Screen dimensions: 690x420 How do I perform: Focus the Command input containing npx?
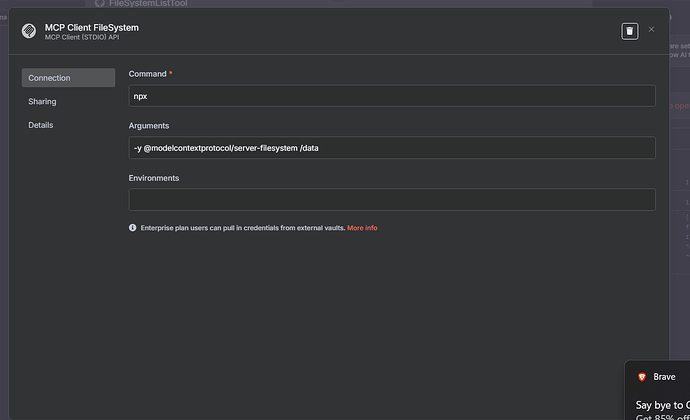[x=392, y=96]
